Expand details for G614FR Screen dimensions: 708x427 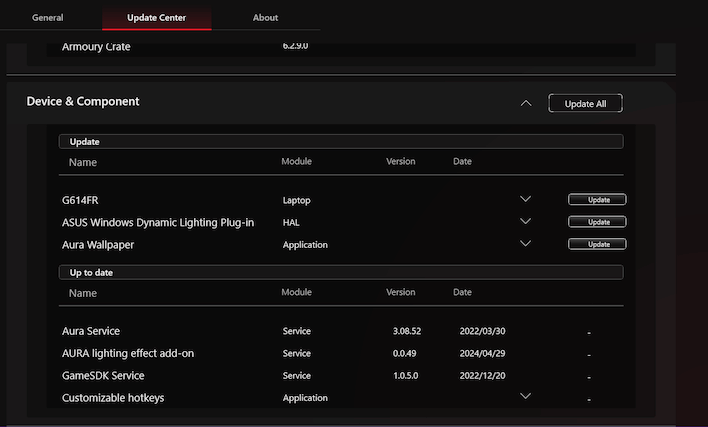click(x=525, y=199)
